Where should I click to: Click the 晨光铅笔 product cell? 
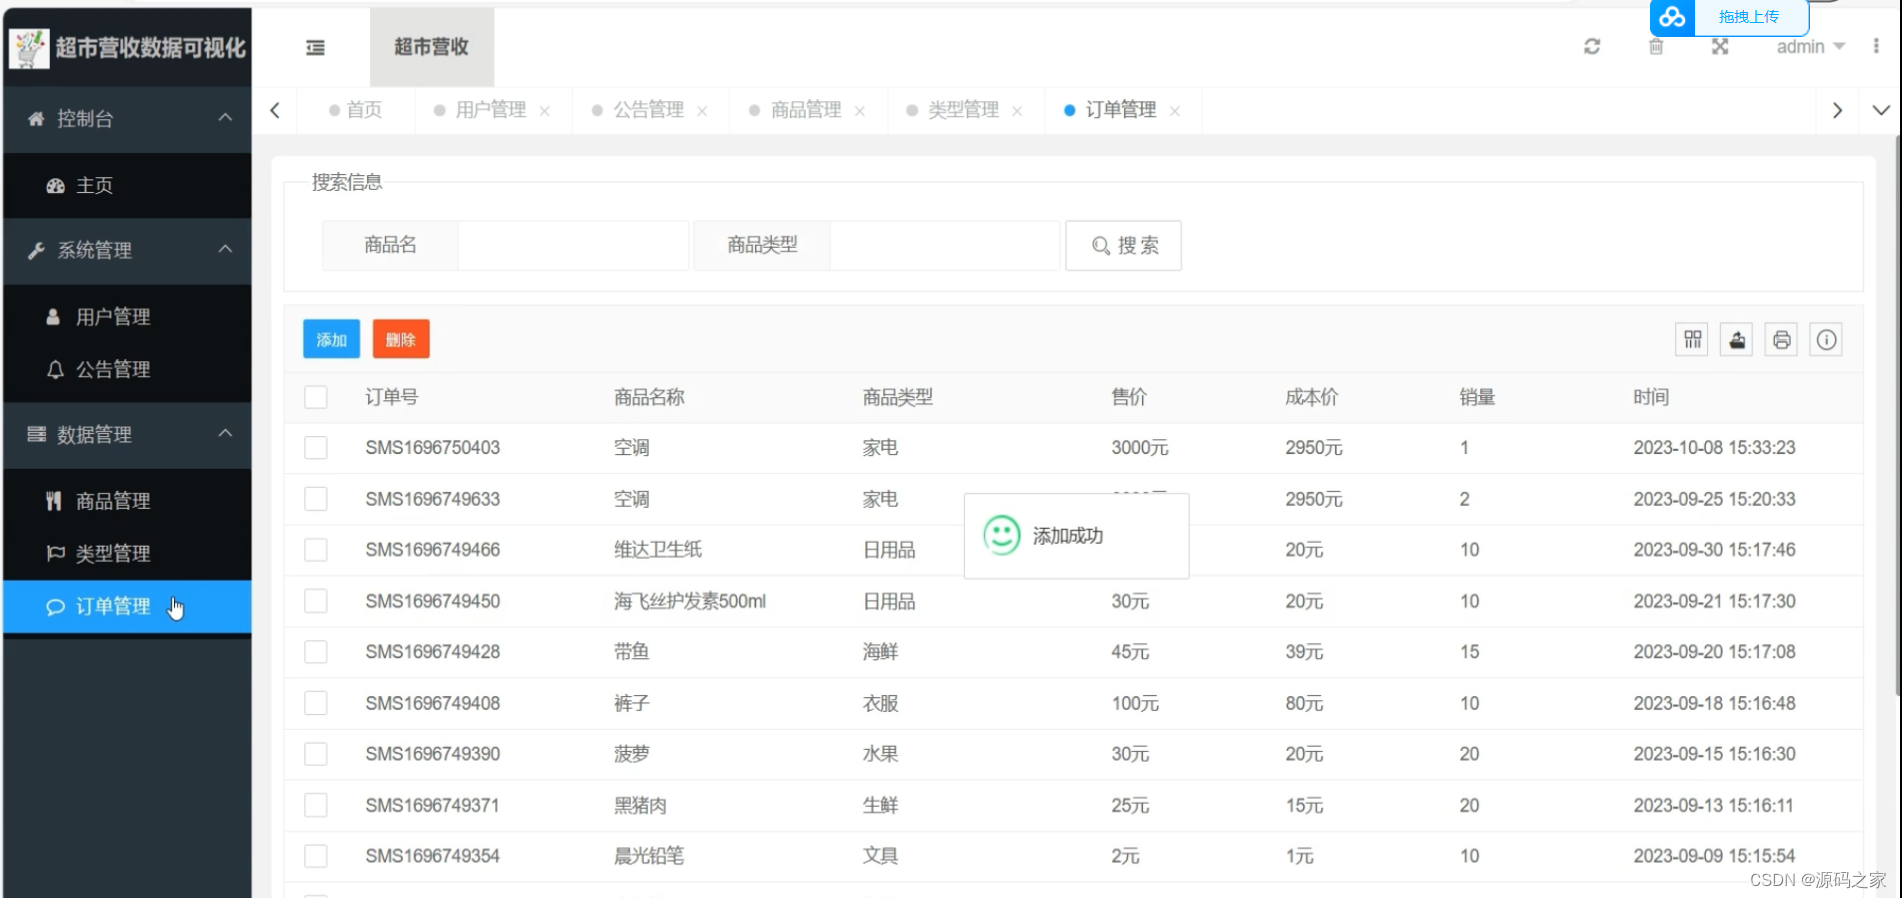click(x=649, y=856)
